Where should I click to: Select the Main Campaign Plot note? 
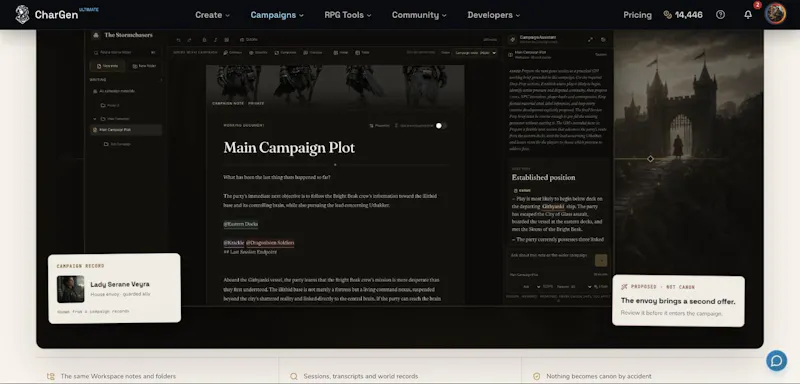tap(126, 130)
